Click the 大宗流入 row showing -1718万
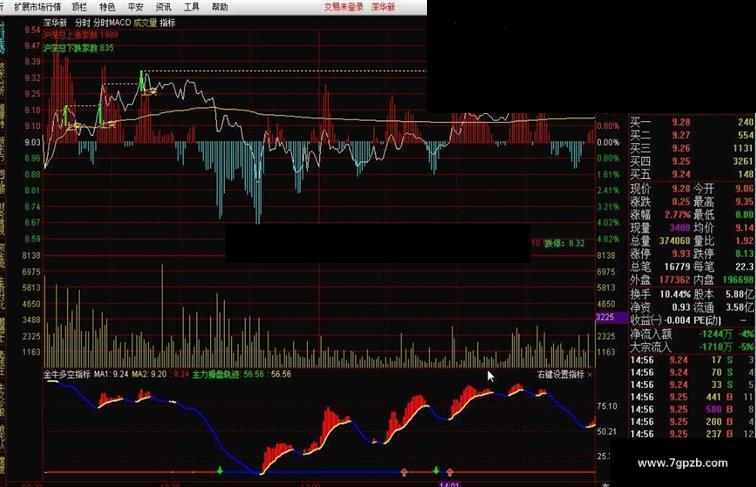This screenshot has height=487, width=756. point(692,347)
